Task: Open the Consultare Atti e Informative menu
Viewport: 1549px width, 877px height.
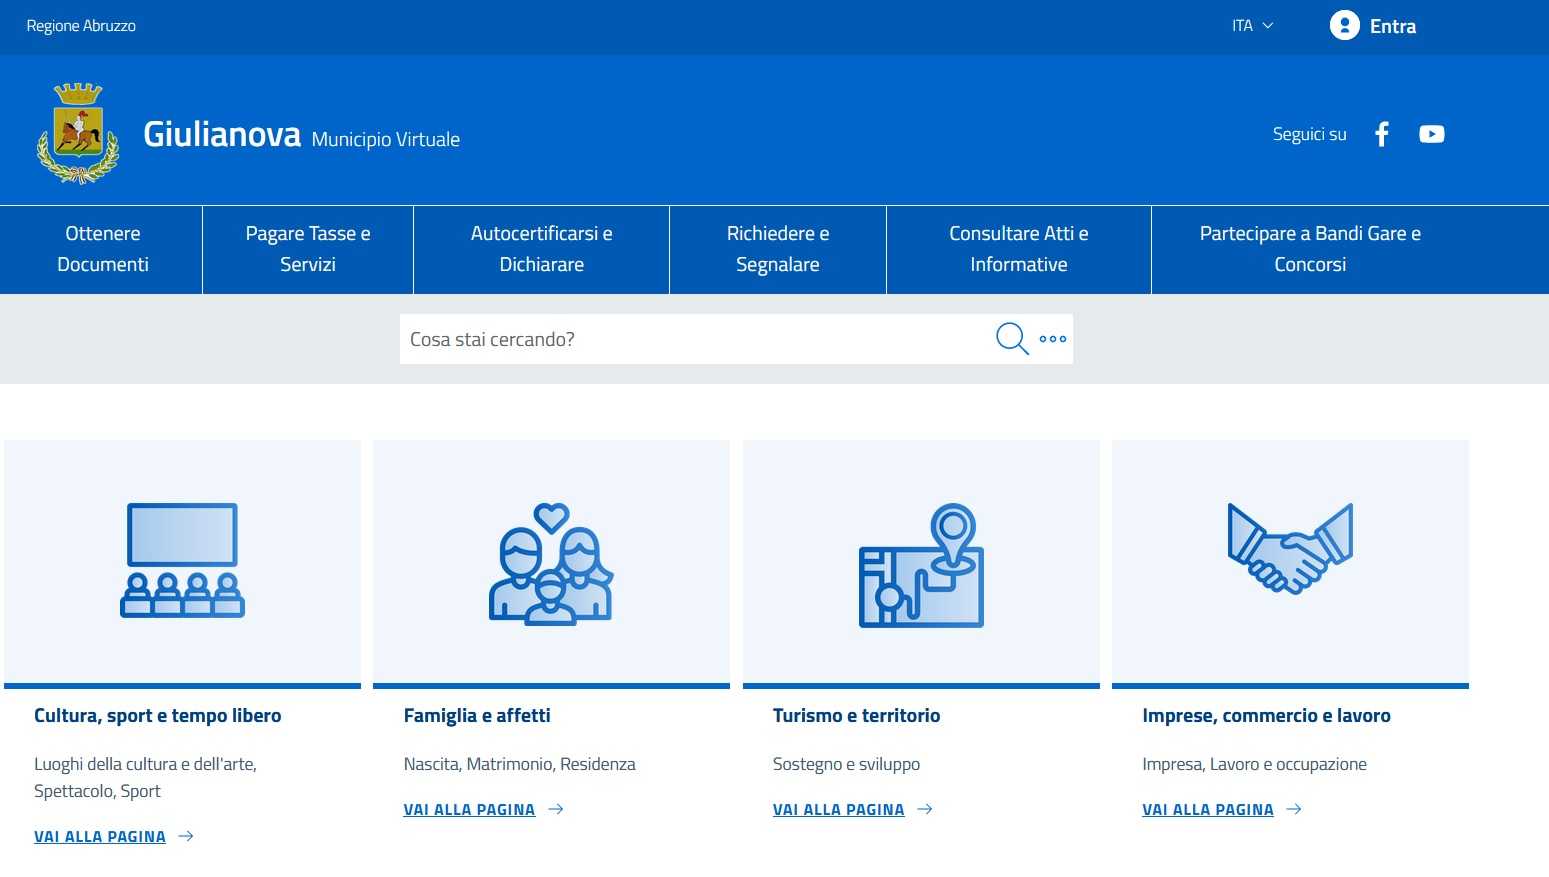Action: (1018, 249)
